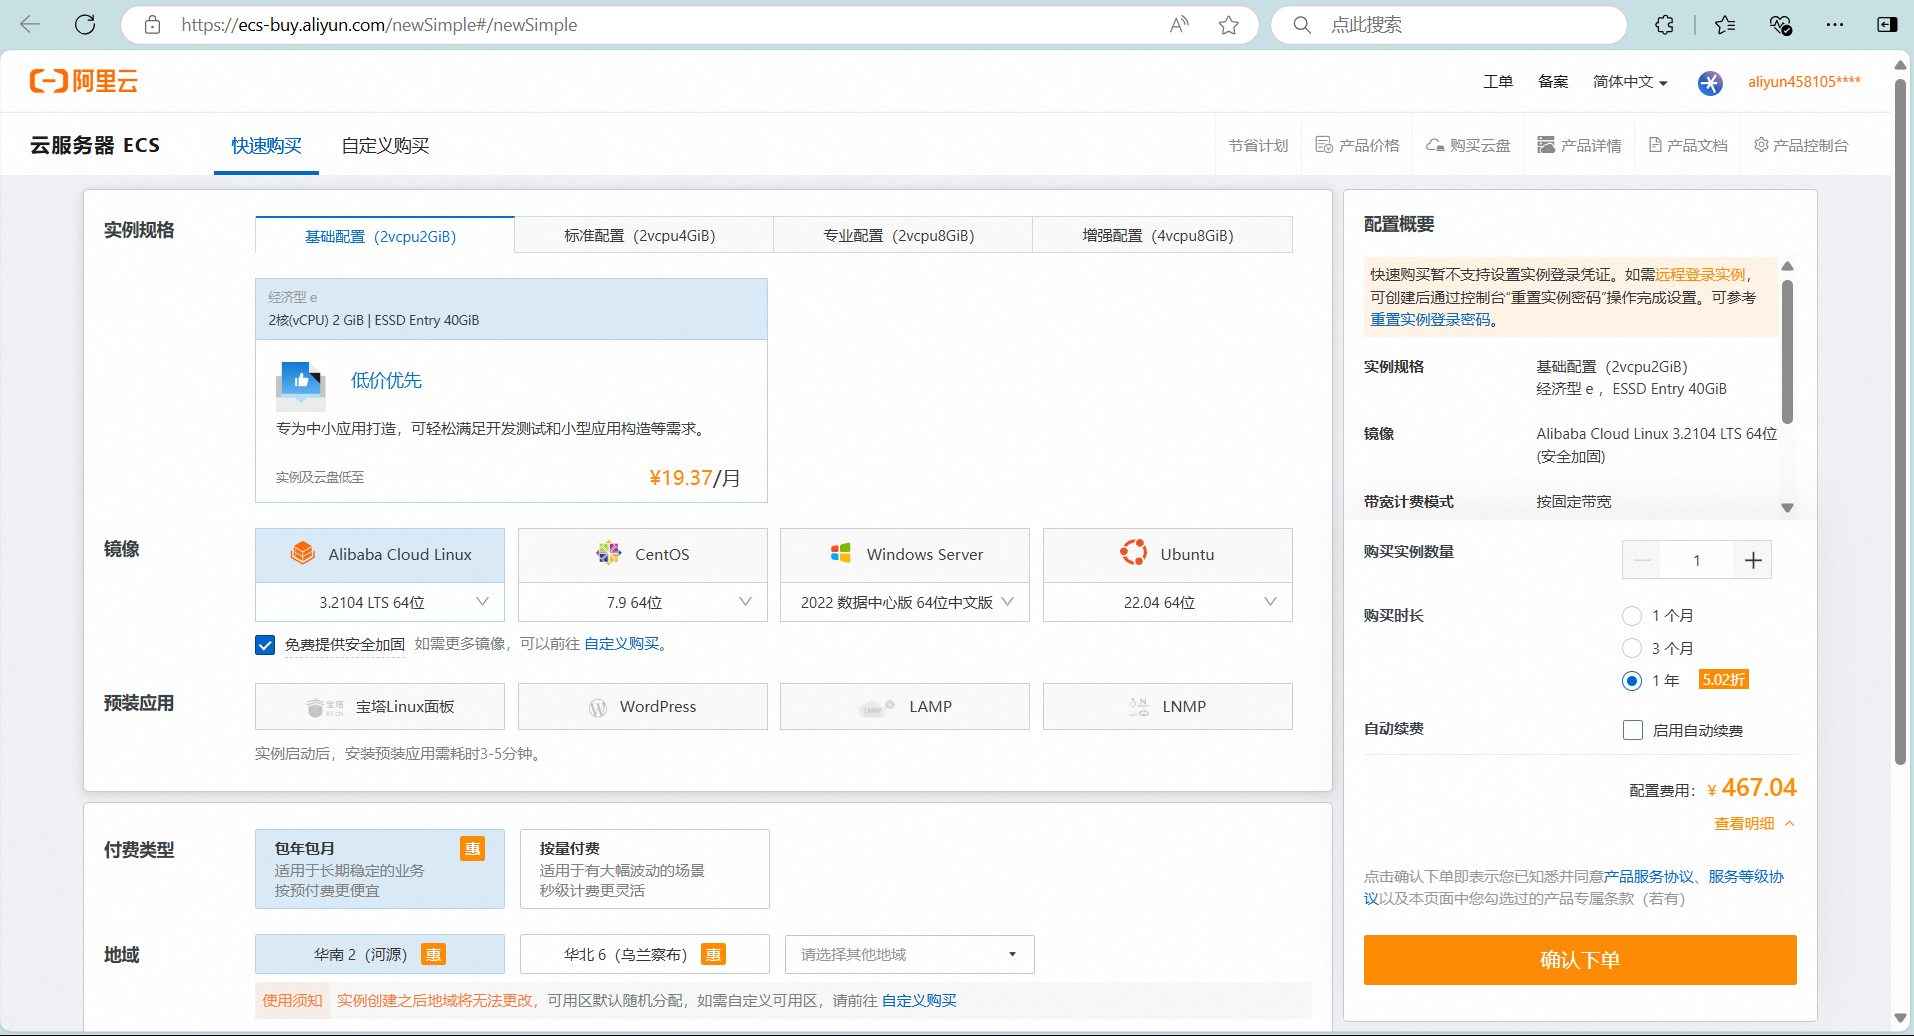Add page to favorites with star icon
The height and width of the screenshot is (1036, 1914).
[1228, 25]
